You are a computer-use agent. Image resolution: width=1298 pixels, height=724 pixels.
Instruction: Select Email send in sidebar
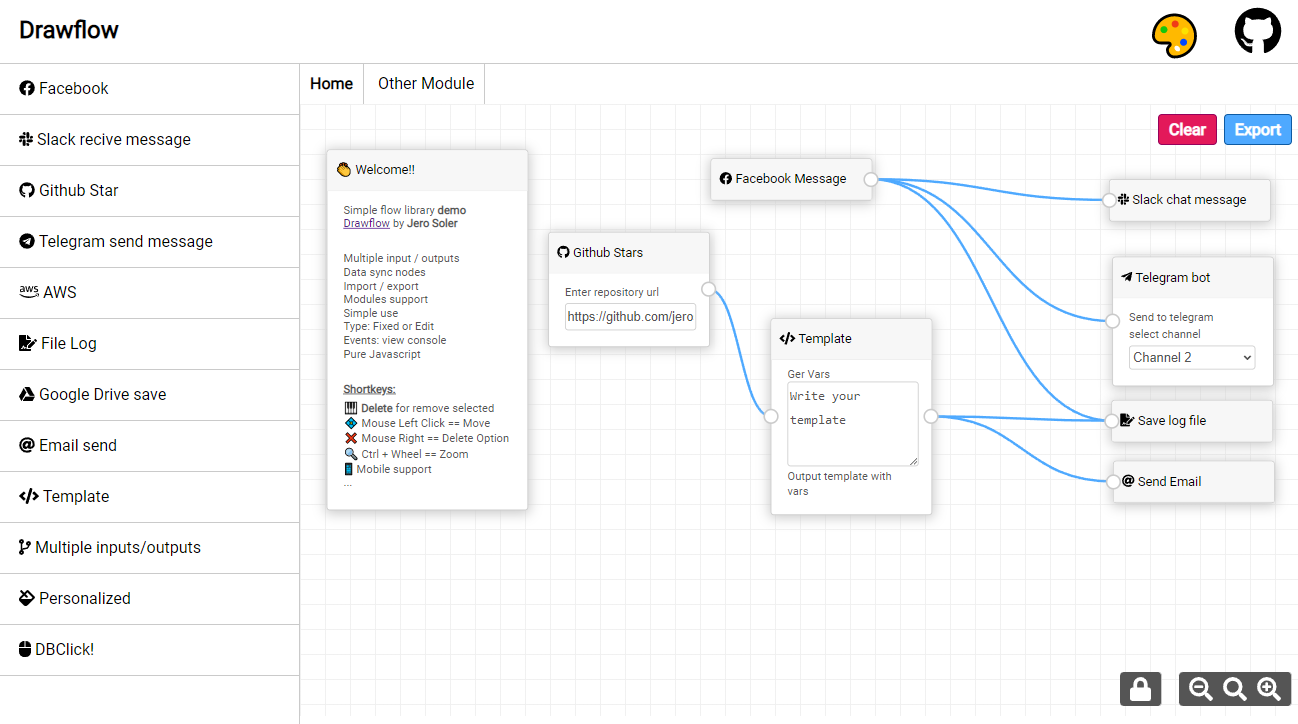click(150, 446)
